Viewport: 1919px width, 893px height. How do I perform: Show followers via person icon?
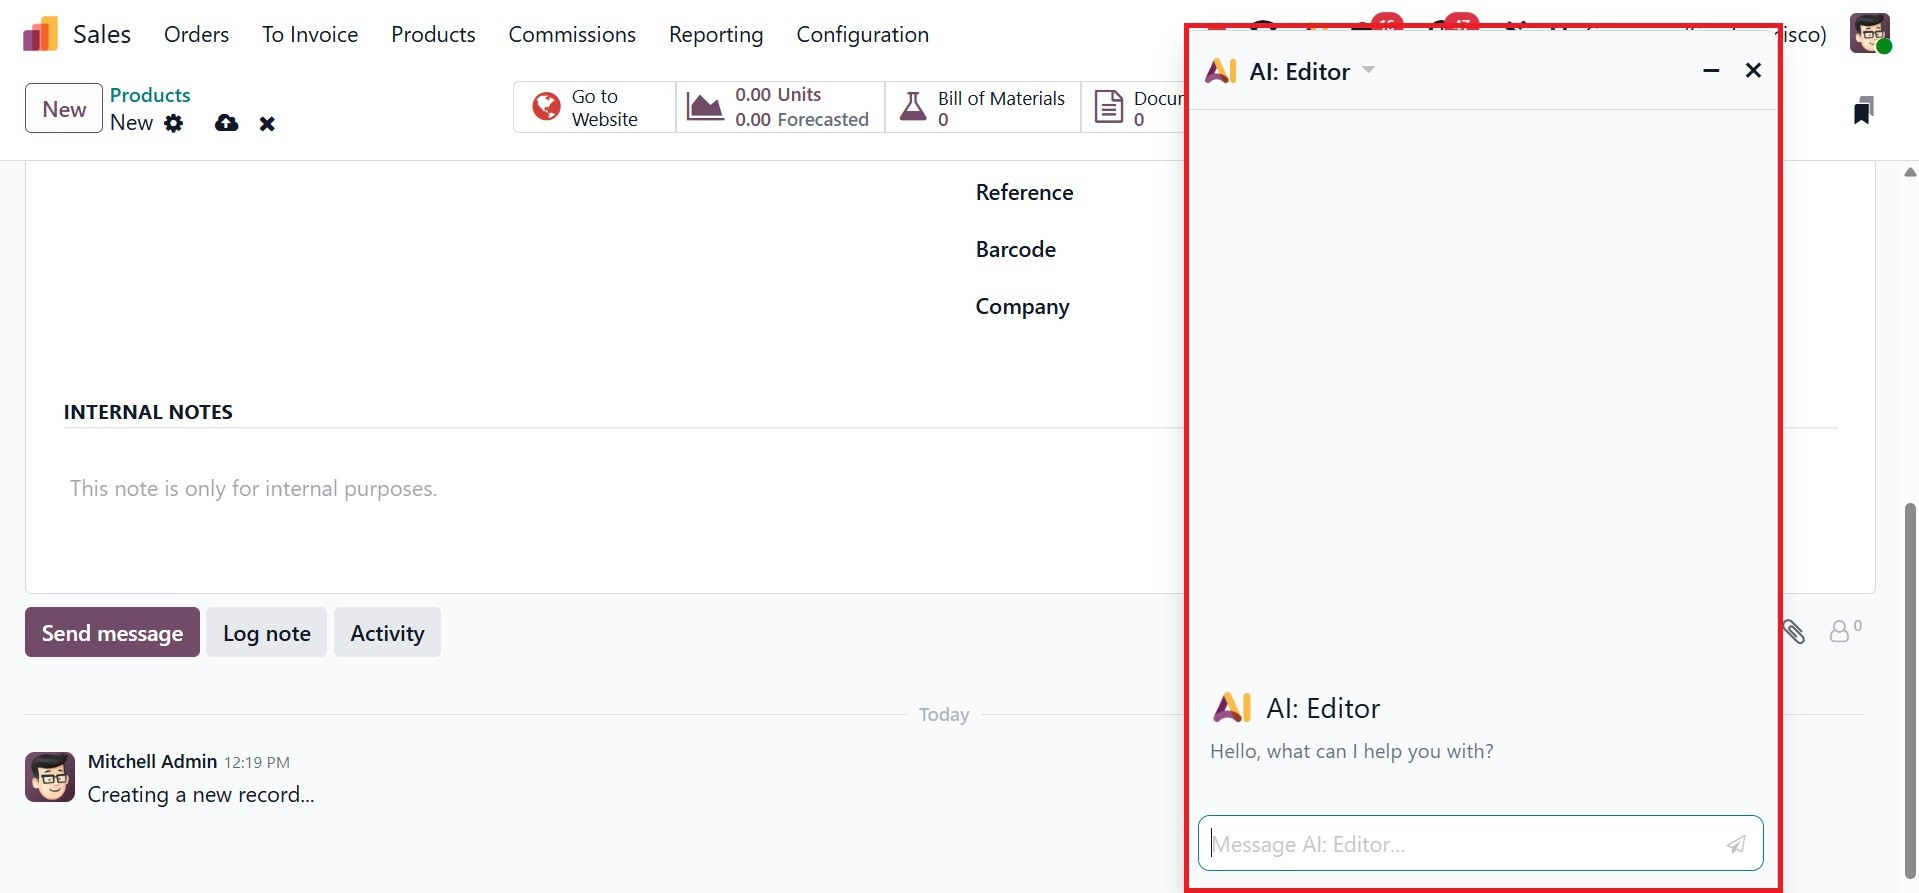(x=1840, y=631)
